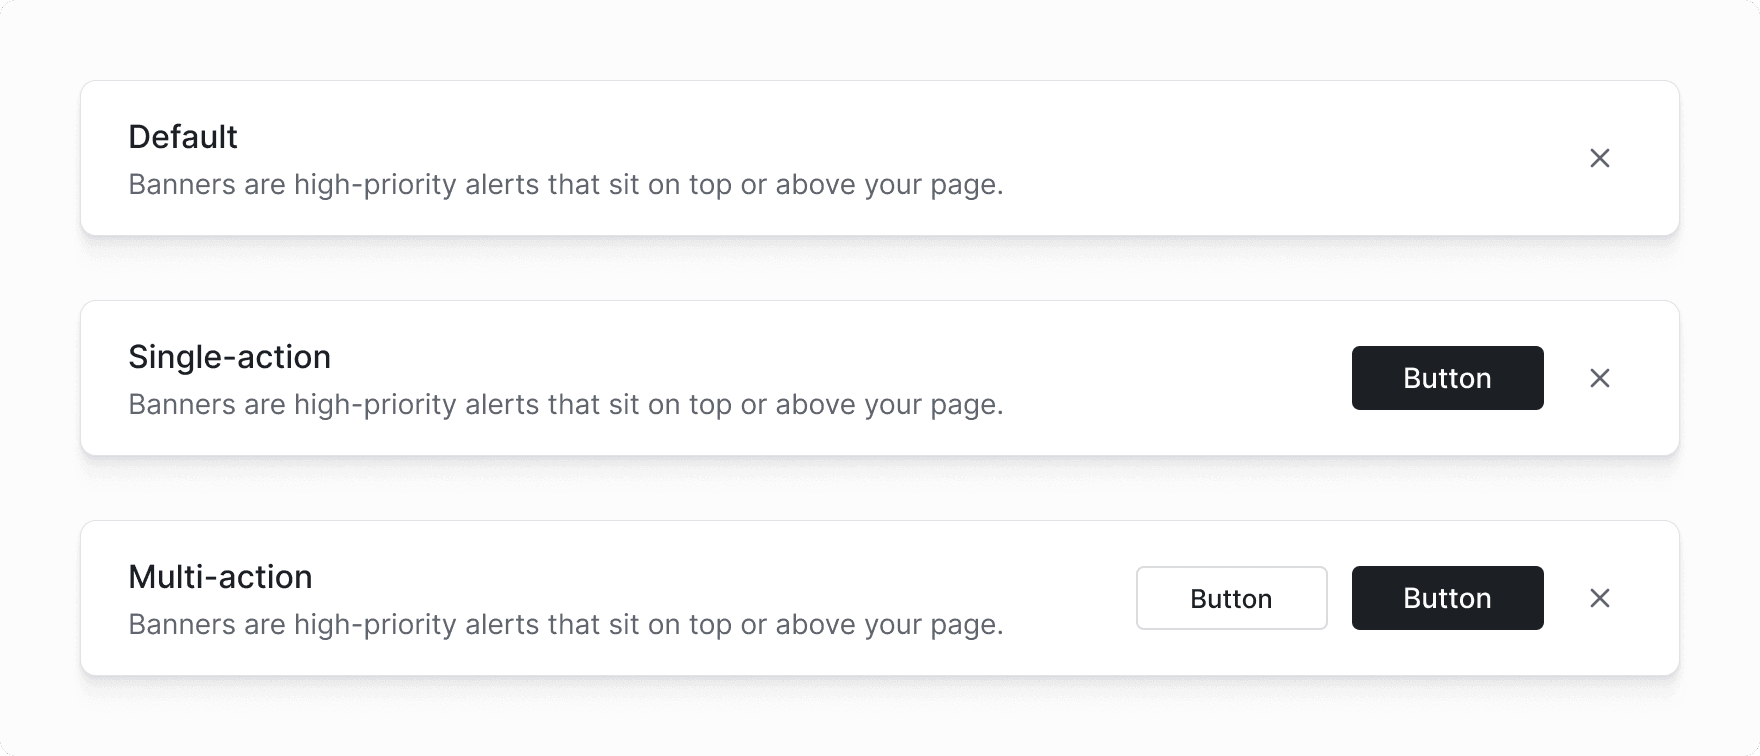Dismiss the Default banner with its X icon
The width and height of the screenshot is (1760, 756).
coord(1599,158)
